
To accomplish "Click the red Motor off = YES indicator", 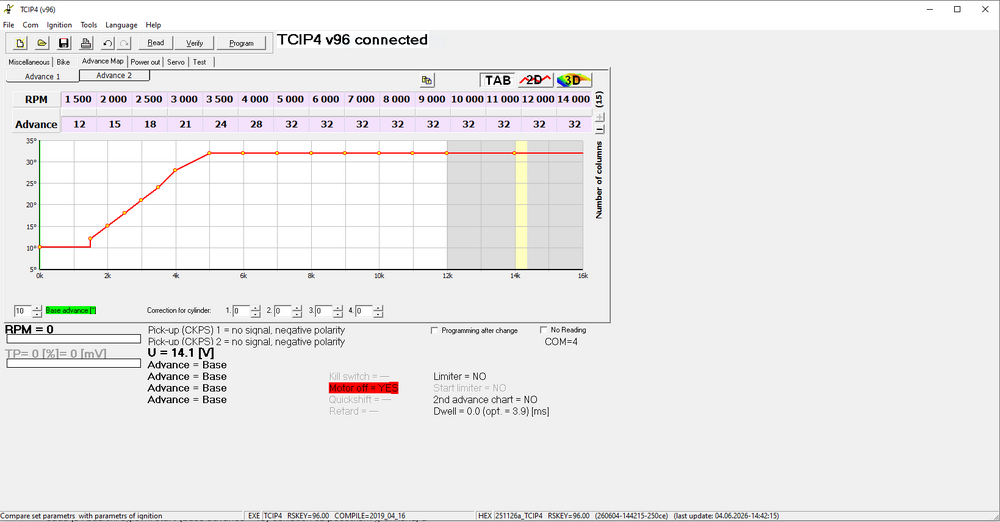I will (364, 388).
